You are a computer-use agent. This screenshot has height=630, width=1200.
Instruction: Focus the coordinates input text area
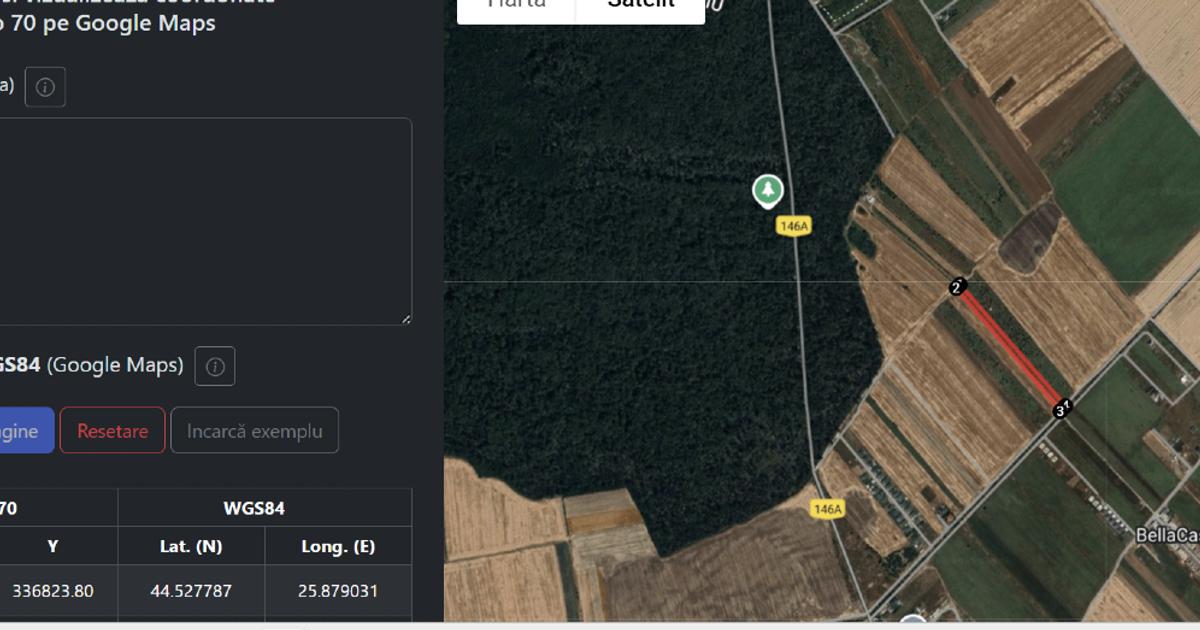200,220
